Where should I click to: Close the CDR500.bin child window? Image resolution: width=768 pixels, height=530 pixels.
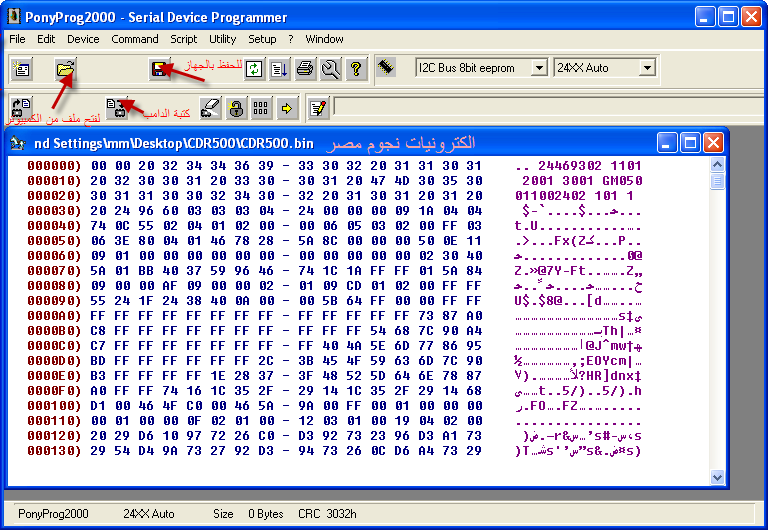pos(714,143)
